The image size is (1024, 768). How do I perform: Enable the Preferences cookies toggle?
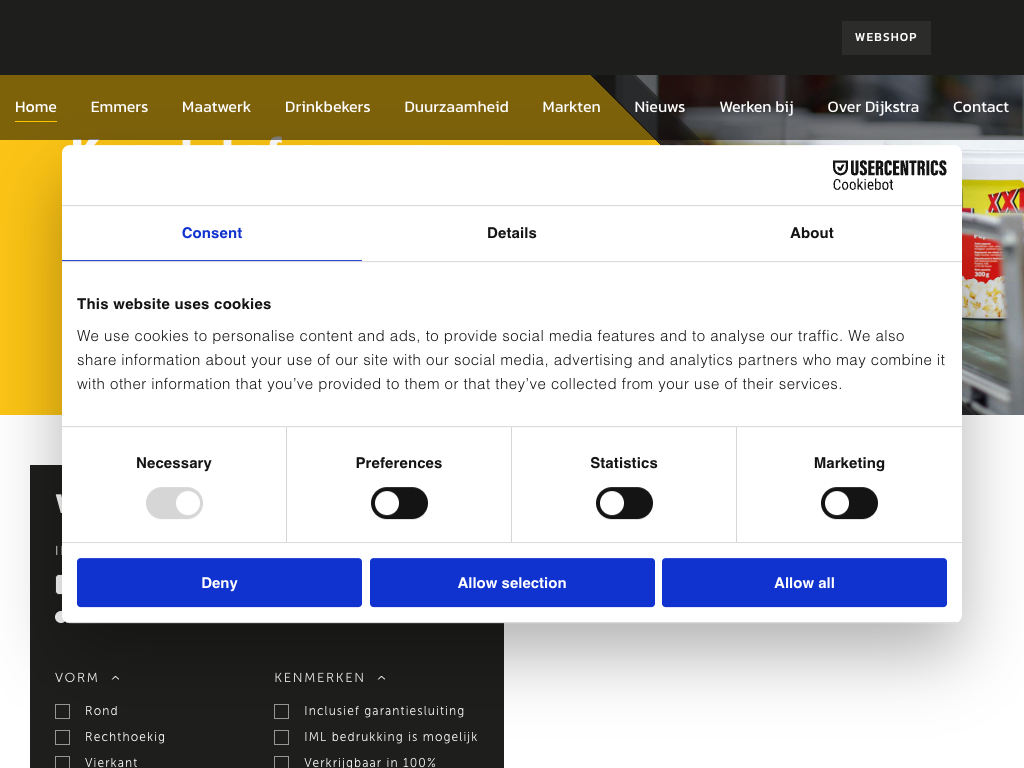399,503
